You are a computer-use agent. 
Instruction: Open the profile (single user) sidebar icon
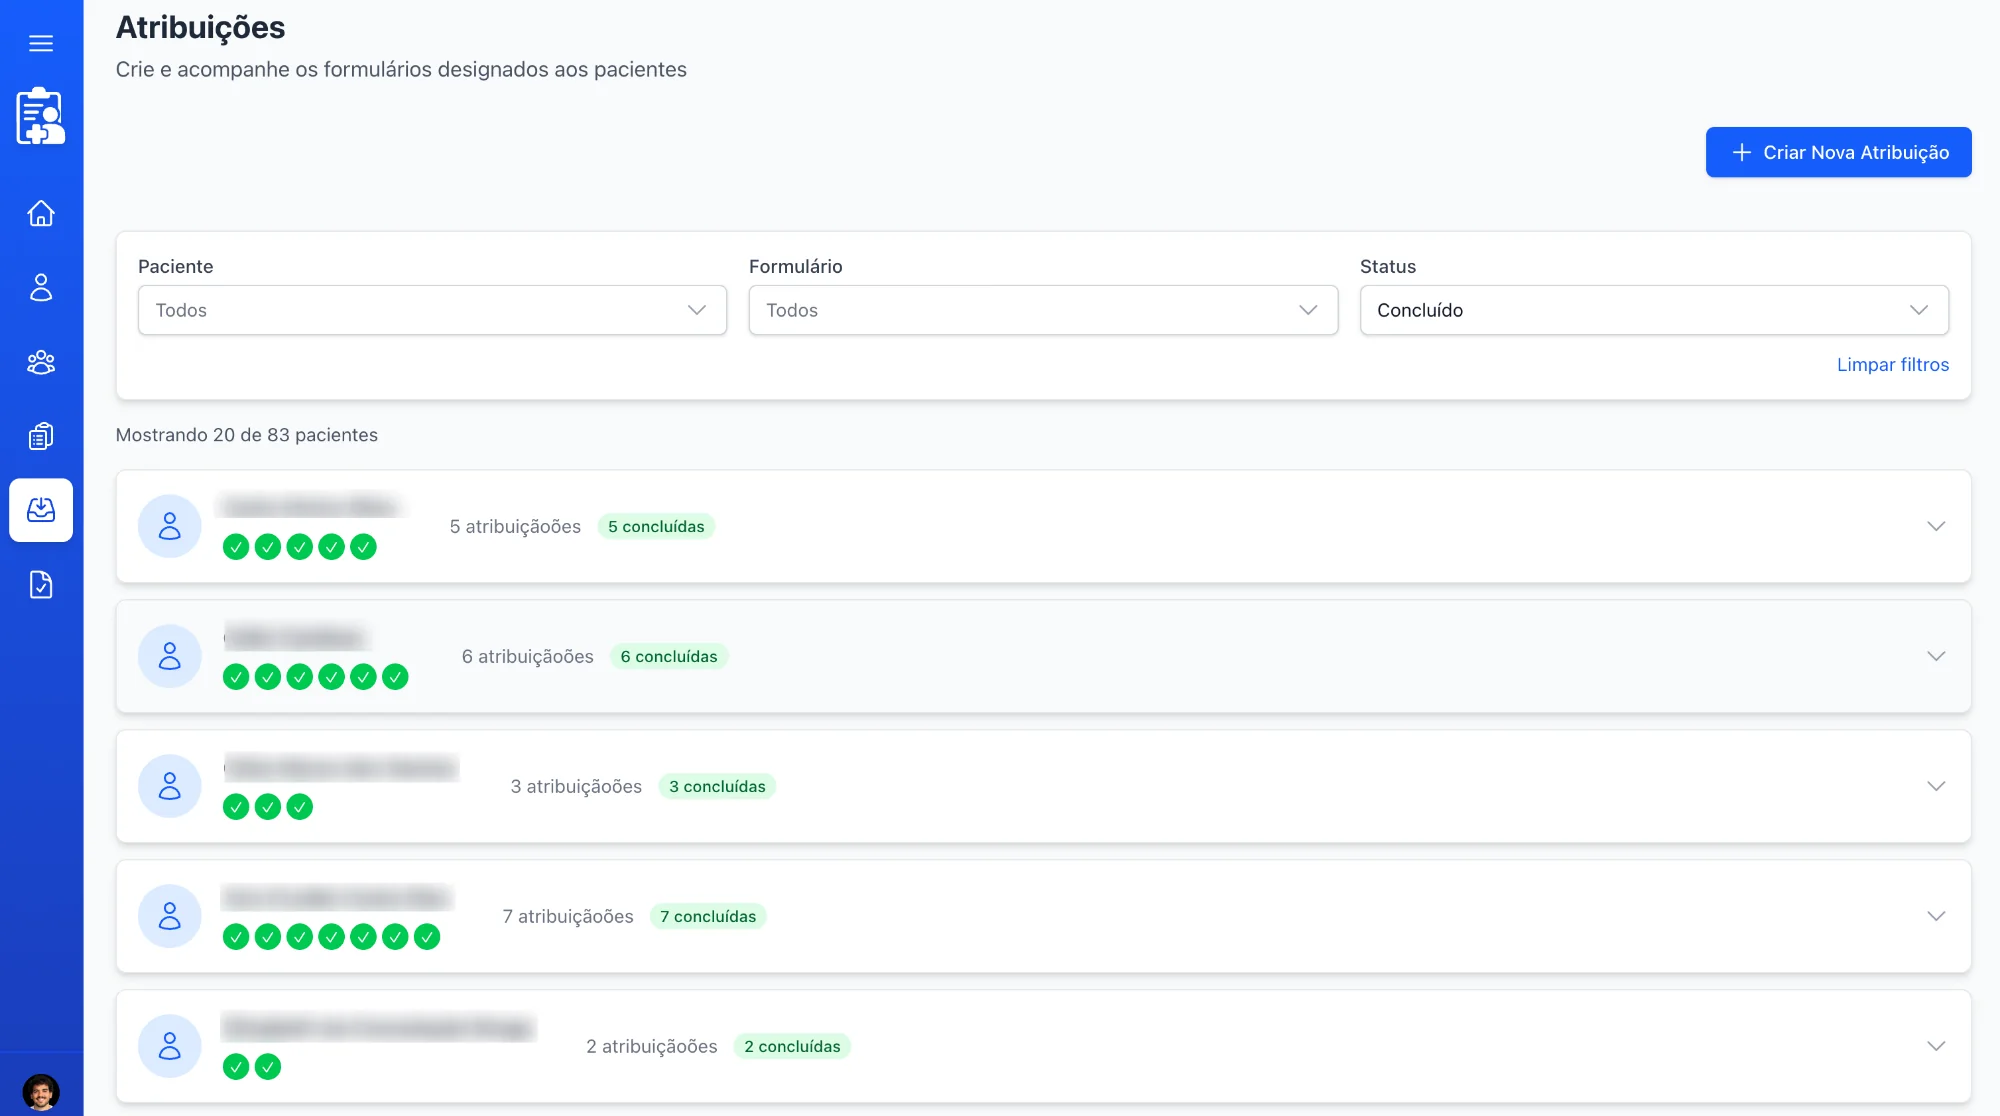41,288
